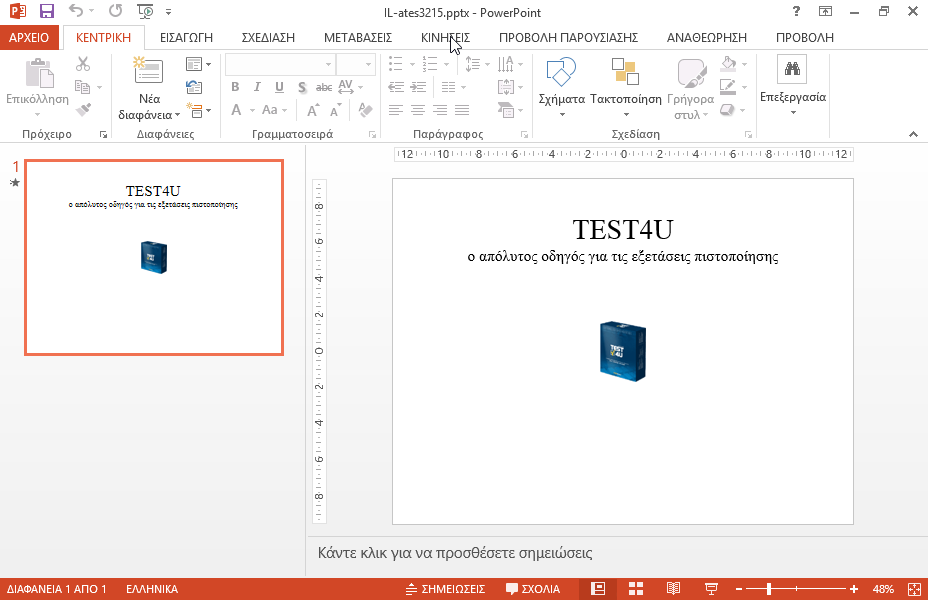Screen dimensions: 928x600
Task: Open the font size combo box
Action: tap(356, 64)
